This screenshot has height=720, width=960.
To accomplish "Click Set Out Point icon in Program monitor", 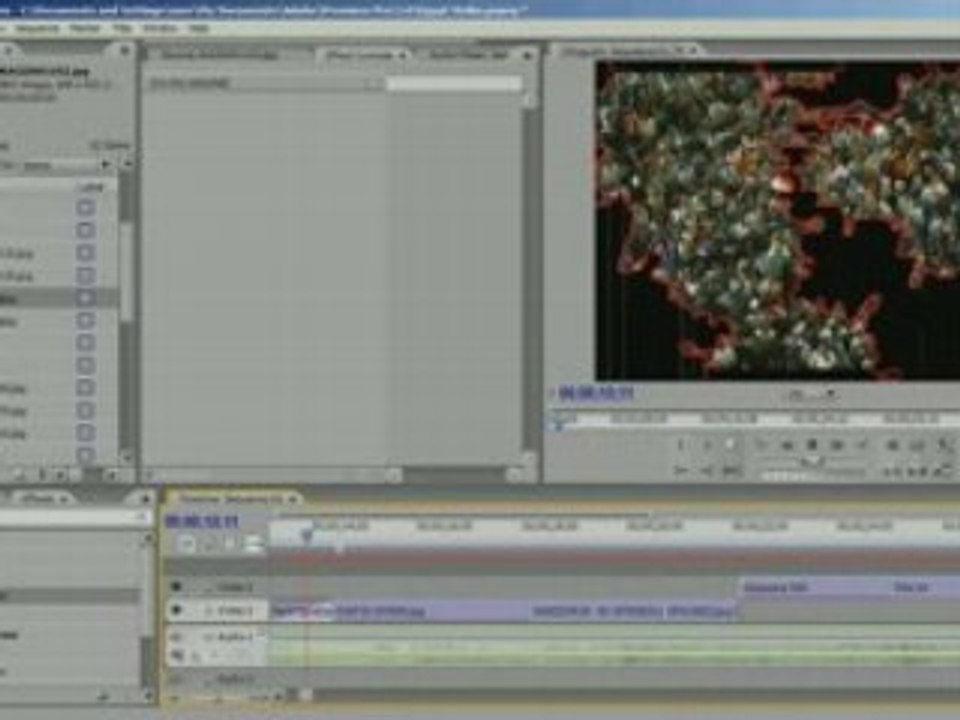I will click(706, 444).
